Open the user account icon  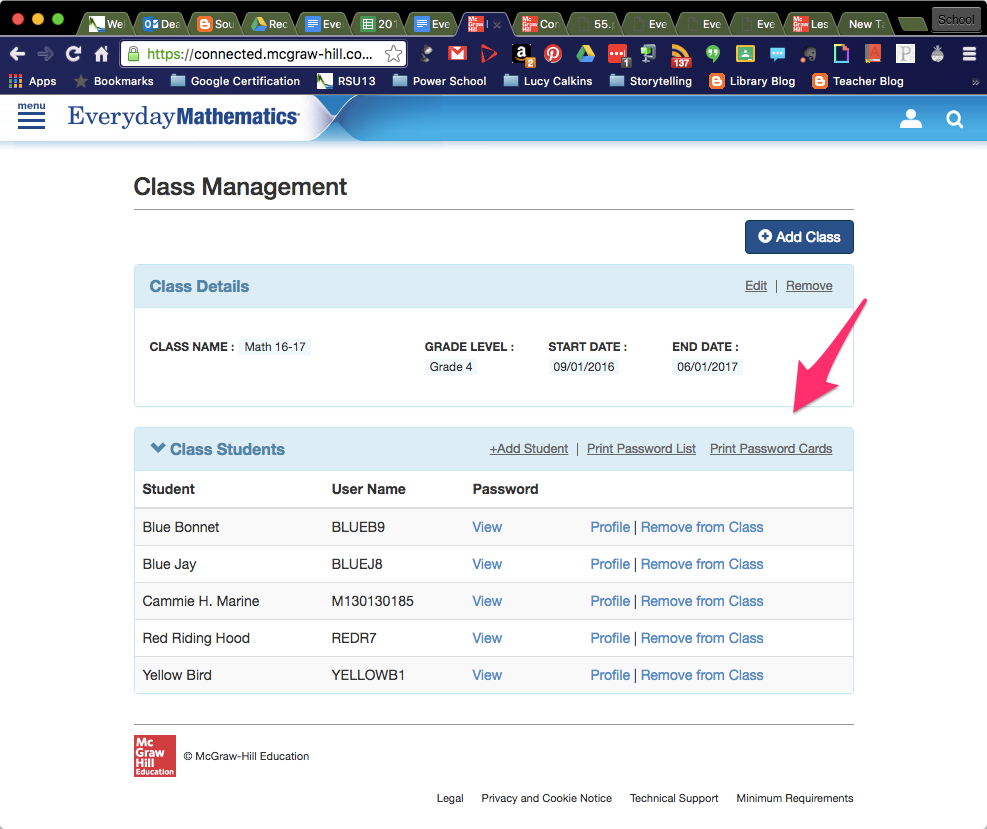[x=910, y=118]
